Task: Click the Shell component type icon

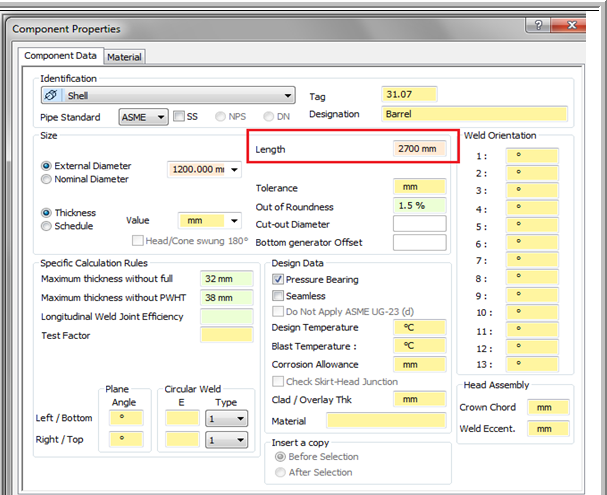Action: pos(54,96)
